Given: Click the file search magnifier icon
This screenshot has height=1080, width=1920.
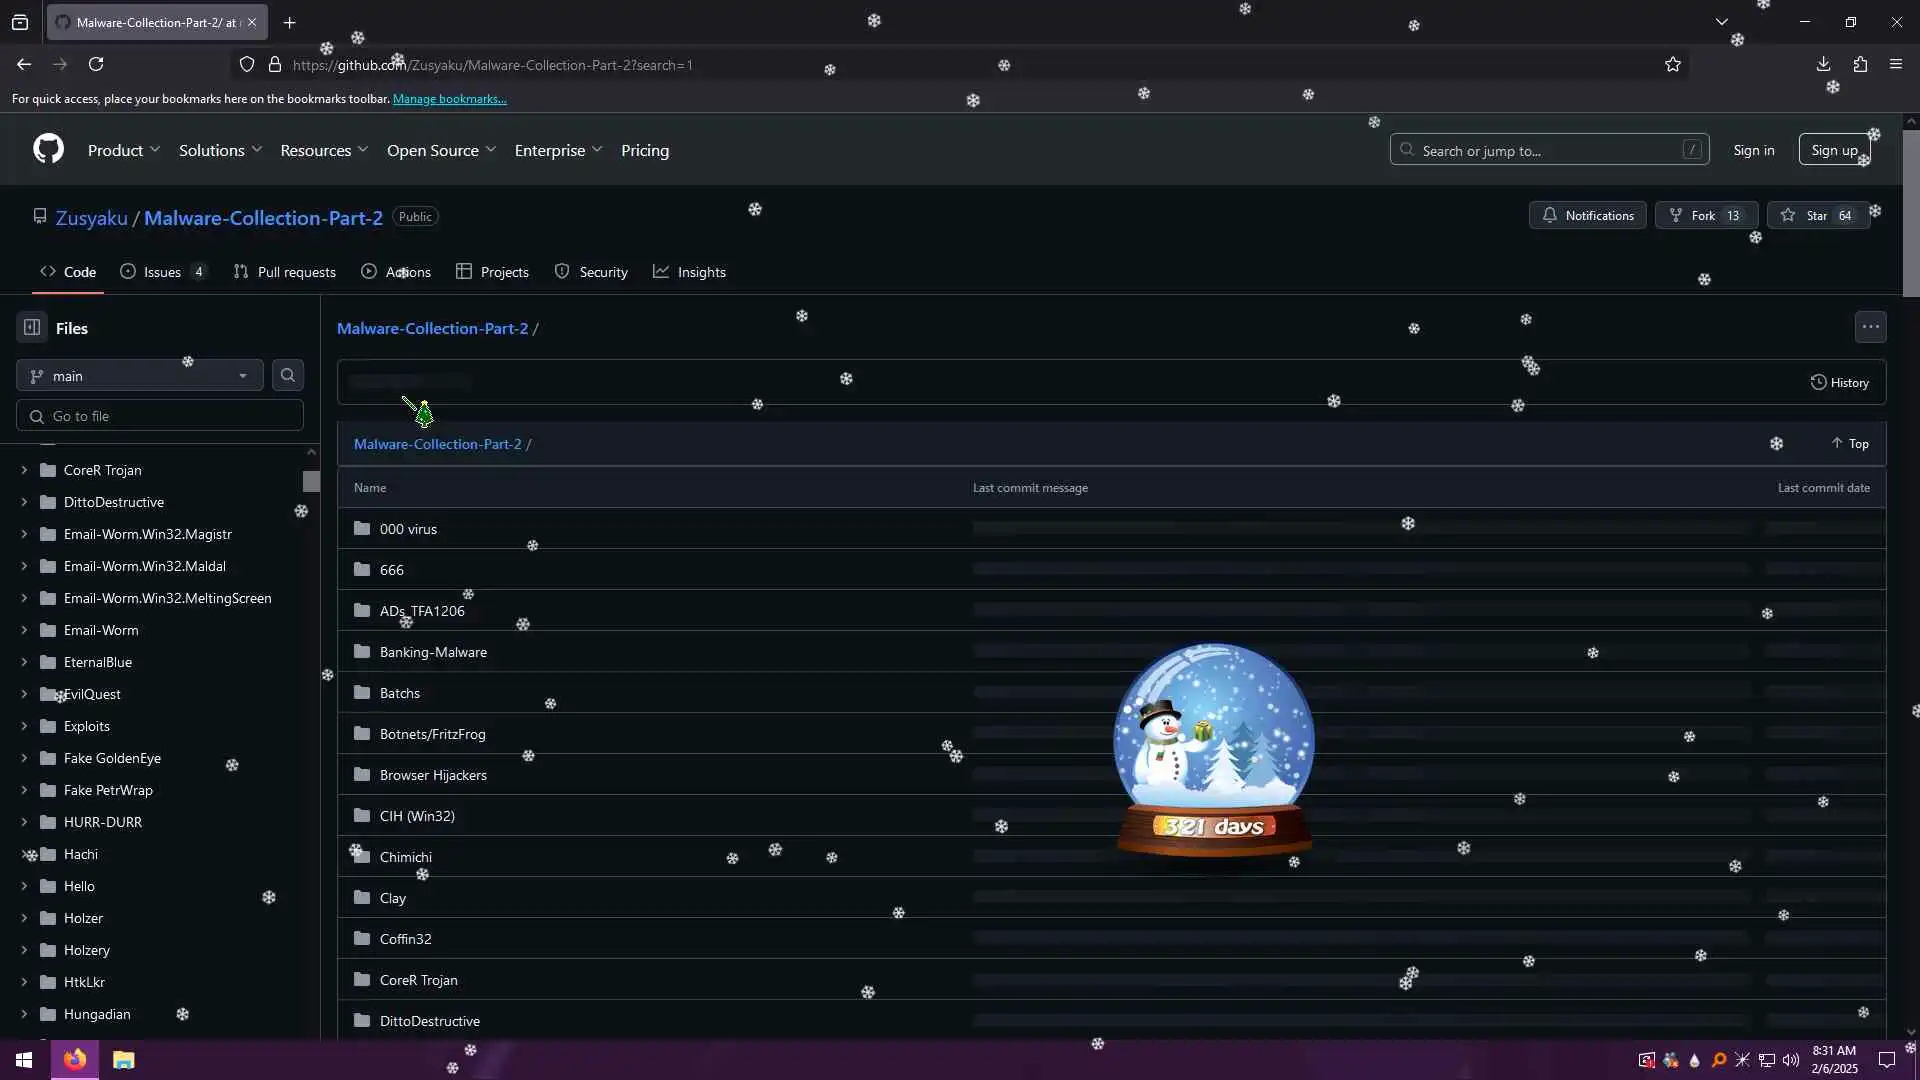Looking at the screenshot, I should [288, 375].
